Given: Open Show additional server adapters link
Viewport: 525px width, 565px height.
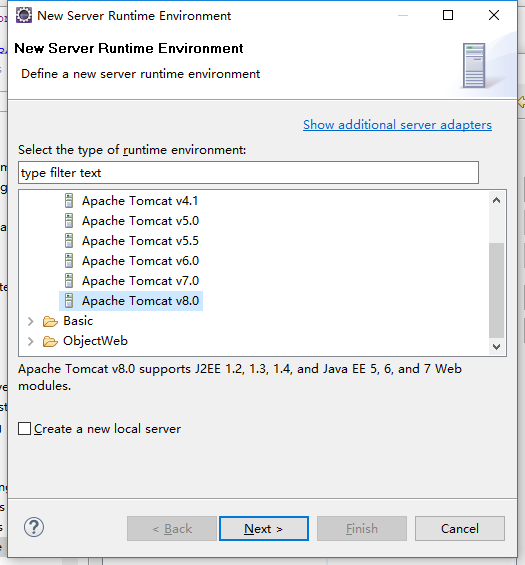Looking at the screenshot, I should pos(397,125).
